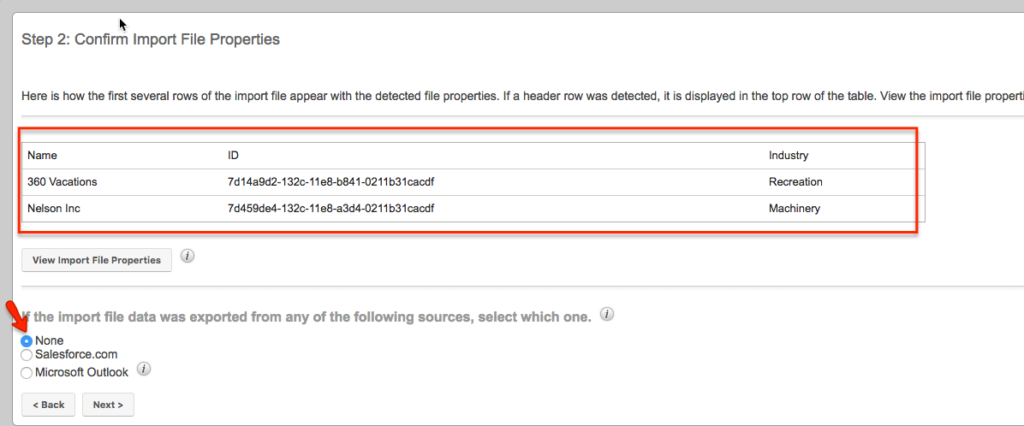This screenshot has height=426, width=1024.
Task: Click the Name column header
Action: (42, 156)
